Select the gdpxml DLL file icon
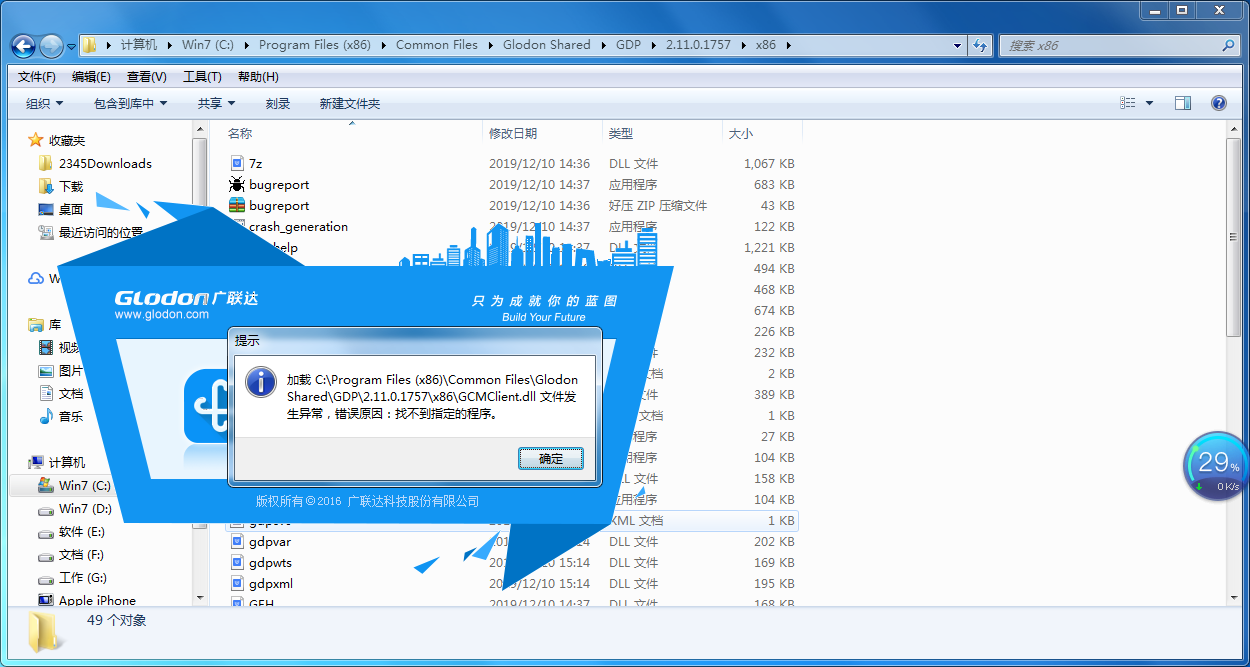This screenshot has height=667, width=1250. (237, 583)
